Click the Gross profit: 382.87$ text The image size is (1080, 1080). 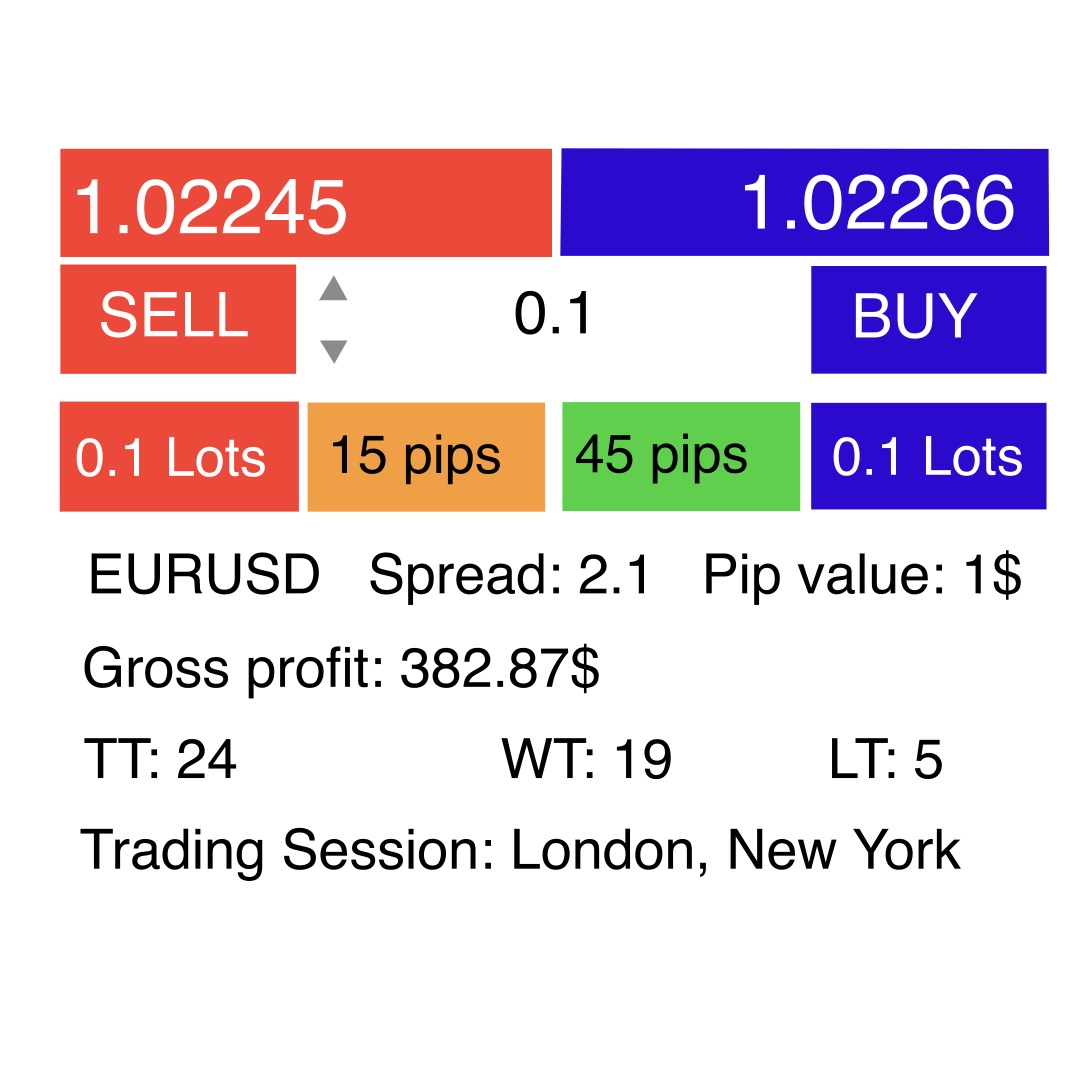pyautogui.click(x=341, y=668)
